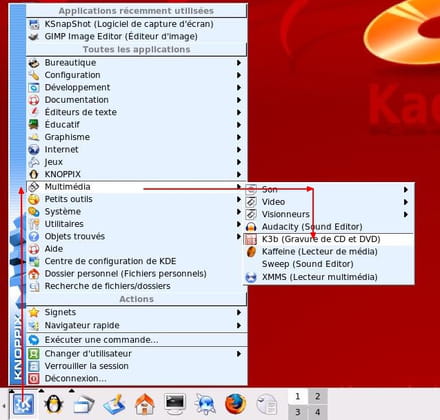The height and width of the screenshot is (420, 440).
Task: Switch to virtual desktop 2
Action: pyautogui.click(x=317, y=397)
